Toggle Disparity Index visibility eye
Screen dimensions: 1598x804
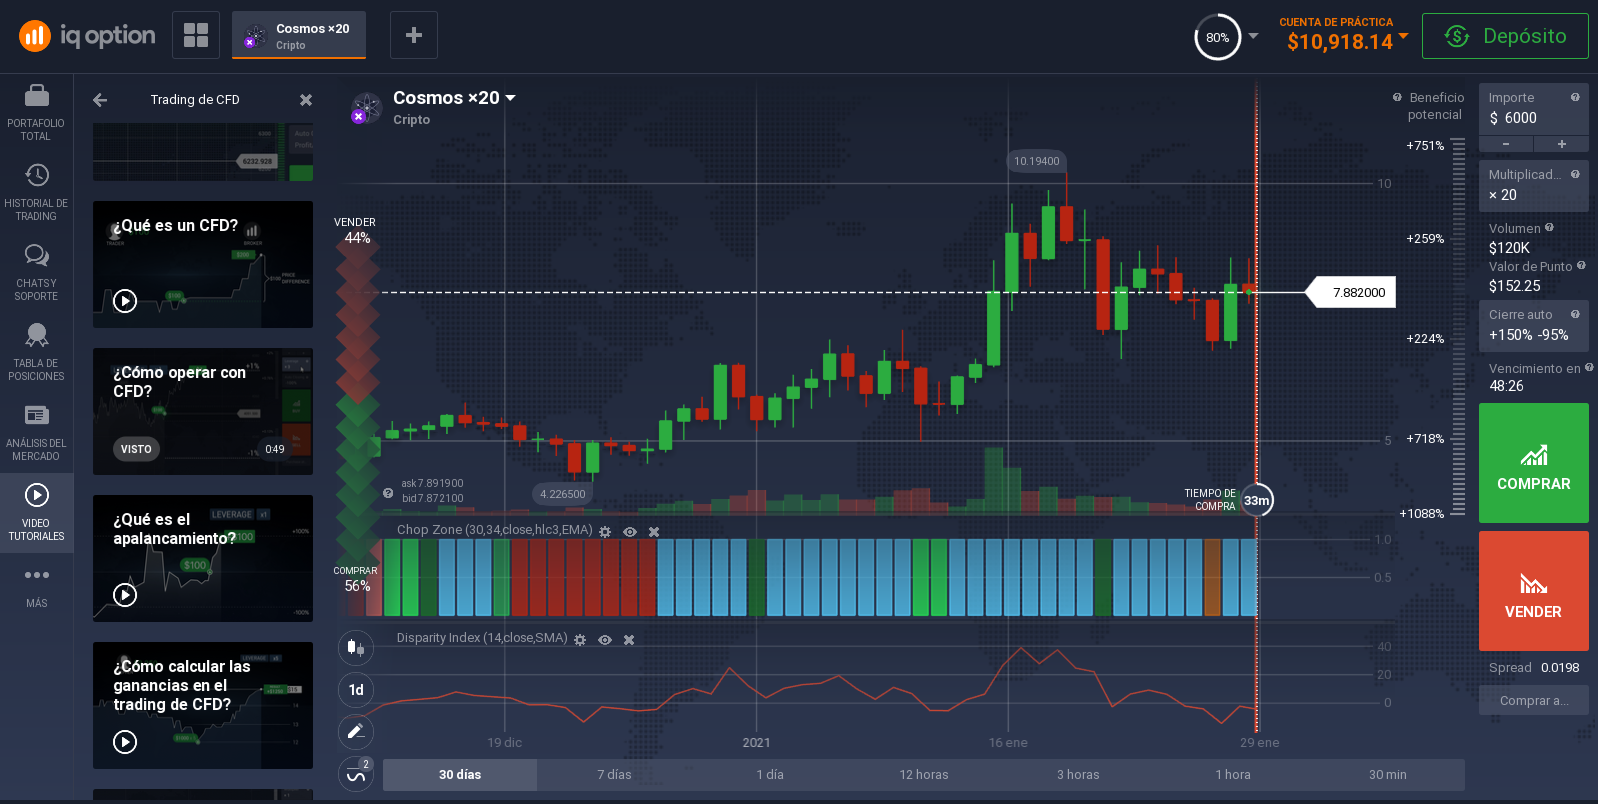(x=605, y=640)
